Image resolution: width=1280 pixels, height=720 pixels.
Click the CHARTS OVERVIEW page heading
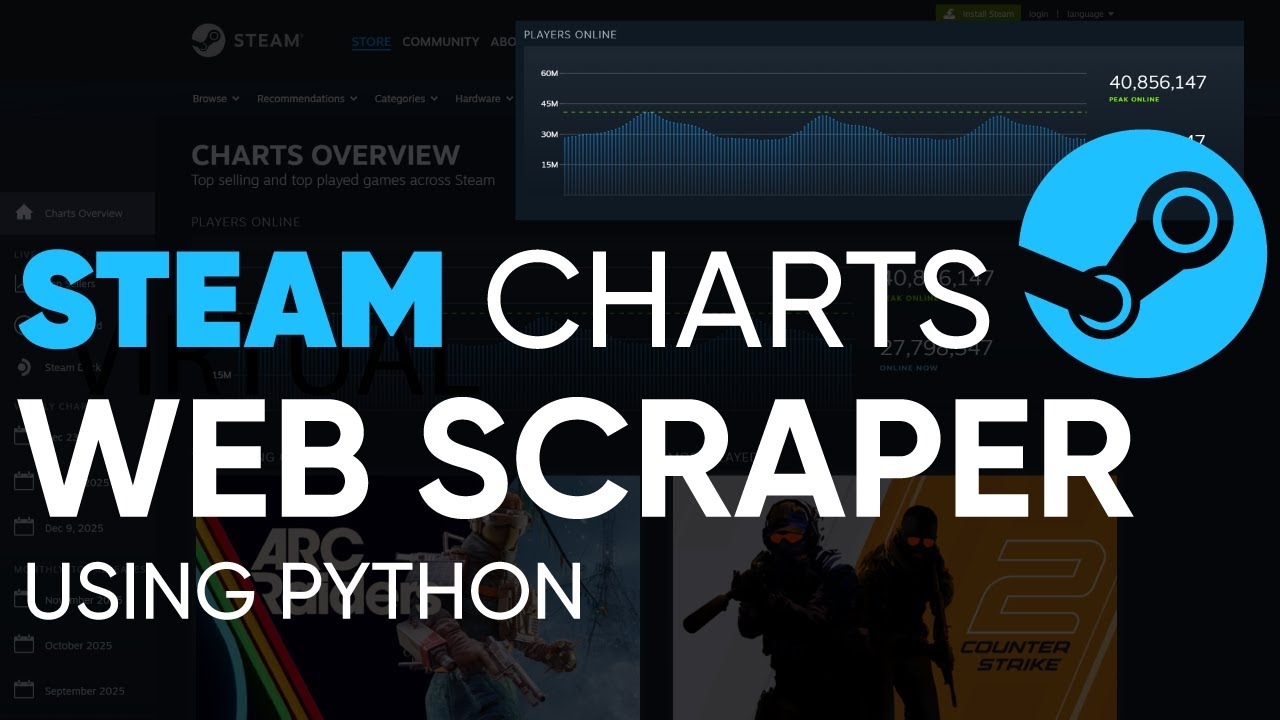[x=326, y=155]
